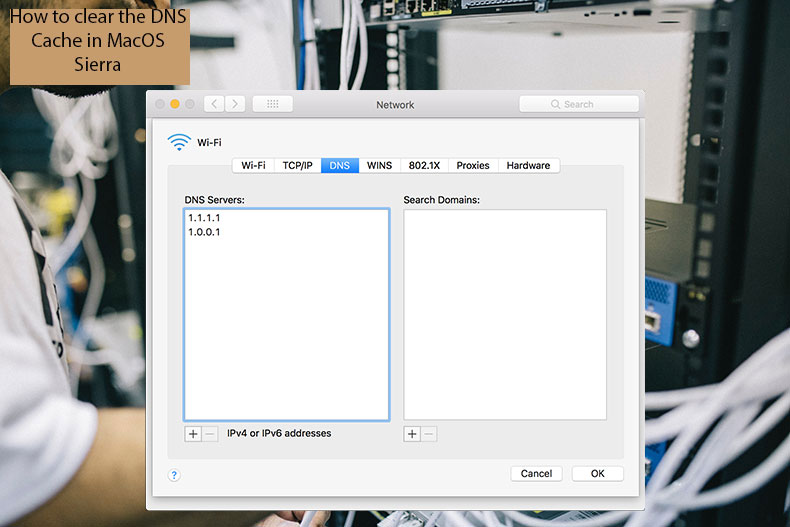The width and height of the screenshot is (790, 527).
Task: Add a search domain with plus button
Action: pyautogui.click(x=411, y=434)
